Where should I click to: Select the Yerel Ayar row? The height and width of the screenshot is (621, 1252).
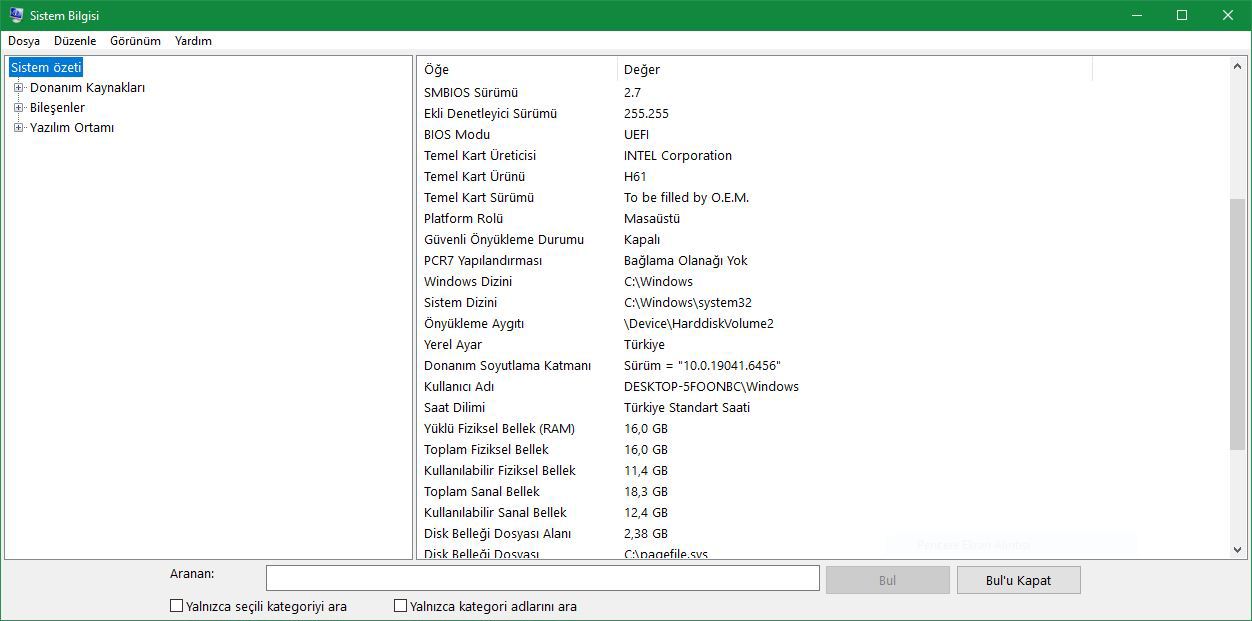[x=823, y=345]
